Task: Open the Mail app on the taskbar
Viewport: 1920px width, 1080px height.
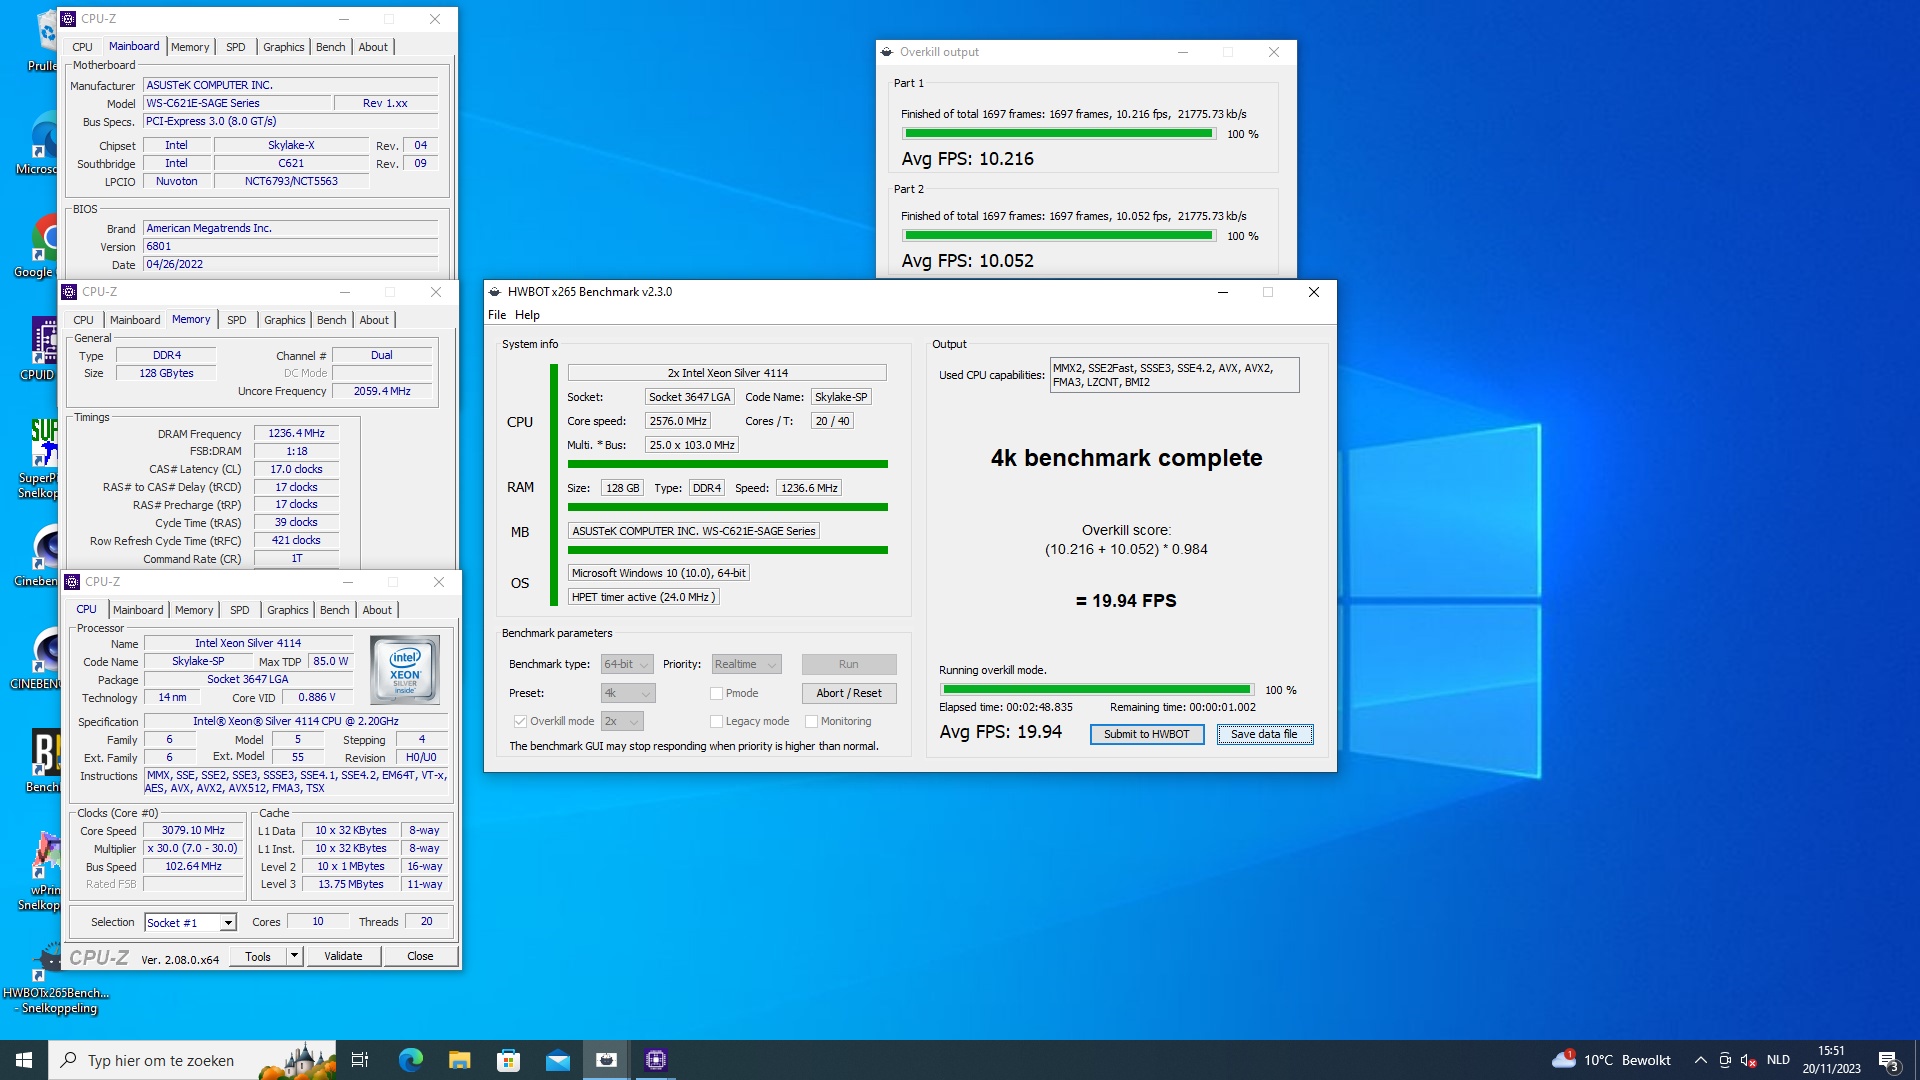Action: (557, 1060)
